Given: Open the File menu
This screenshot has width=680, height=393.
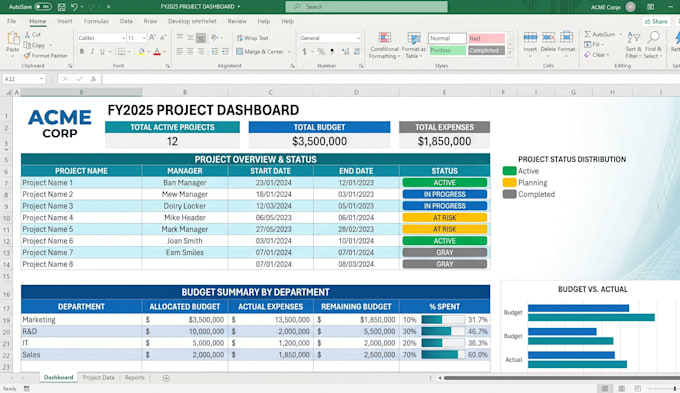Looking at the screenshot, I should click(12, 21).
